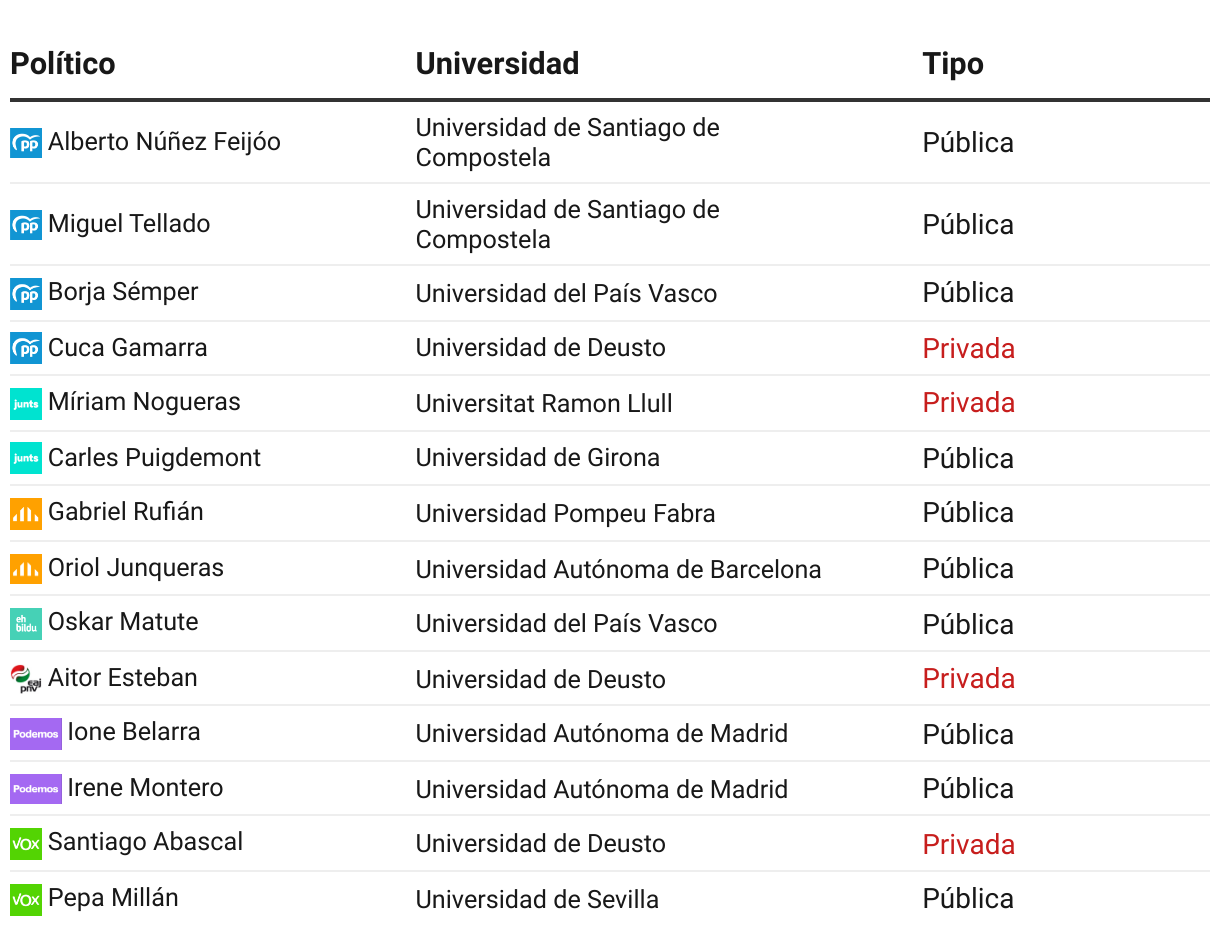This screenshot has height=936, width=1220.
Task: Click Universidad Pompeu Fabra cell
Action: point(565,514)
